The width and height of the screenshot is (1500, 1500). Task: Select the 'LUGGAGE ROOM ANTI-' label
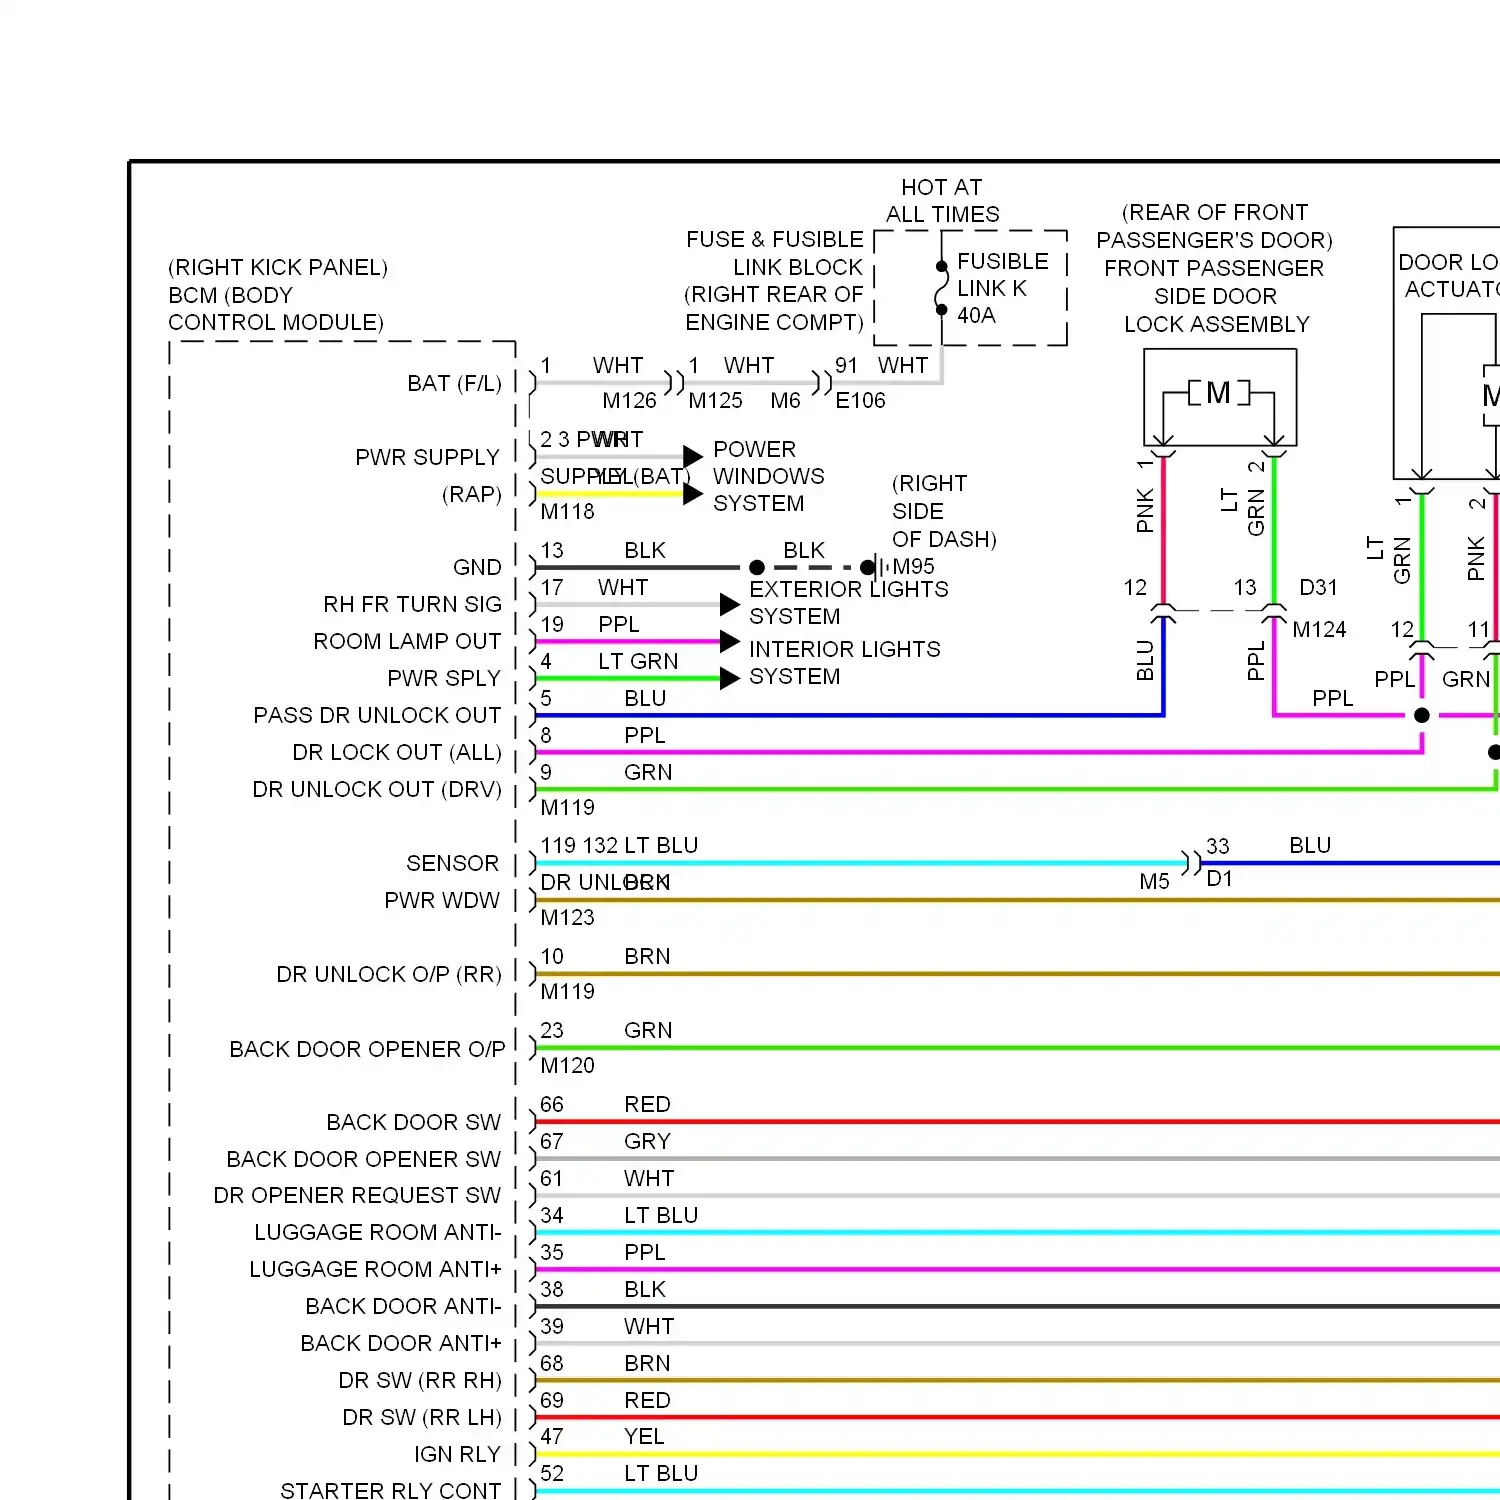coord(378,1232)
